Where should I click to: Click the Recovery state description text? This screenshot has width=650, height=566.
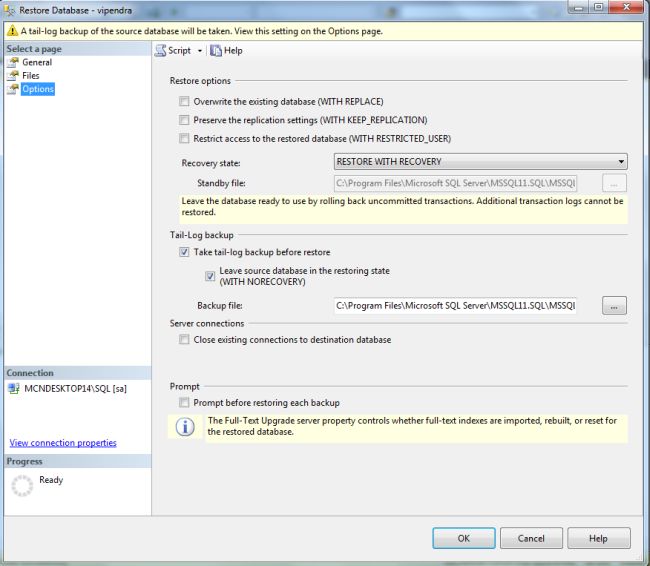pos(403,206)
